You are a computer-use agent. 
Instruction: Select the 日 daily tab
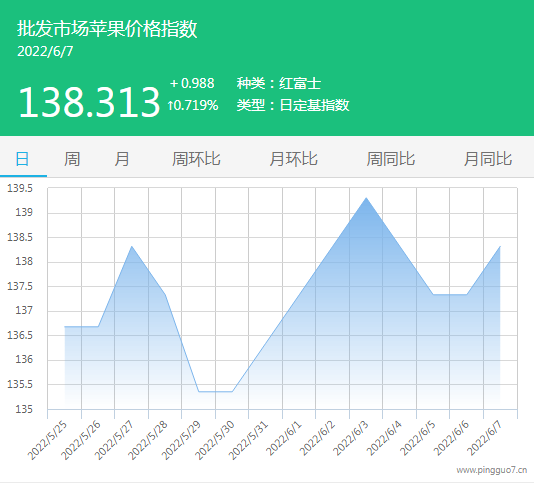click(x=23, y=159)
